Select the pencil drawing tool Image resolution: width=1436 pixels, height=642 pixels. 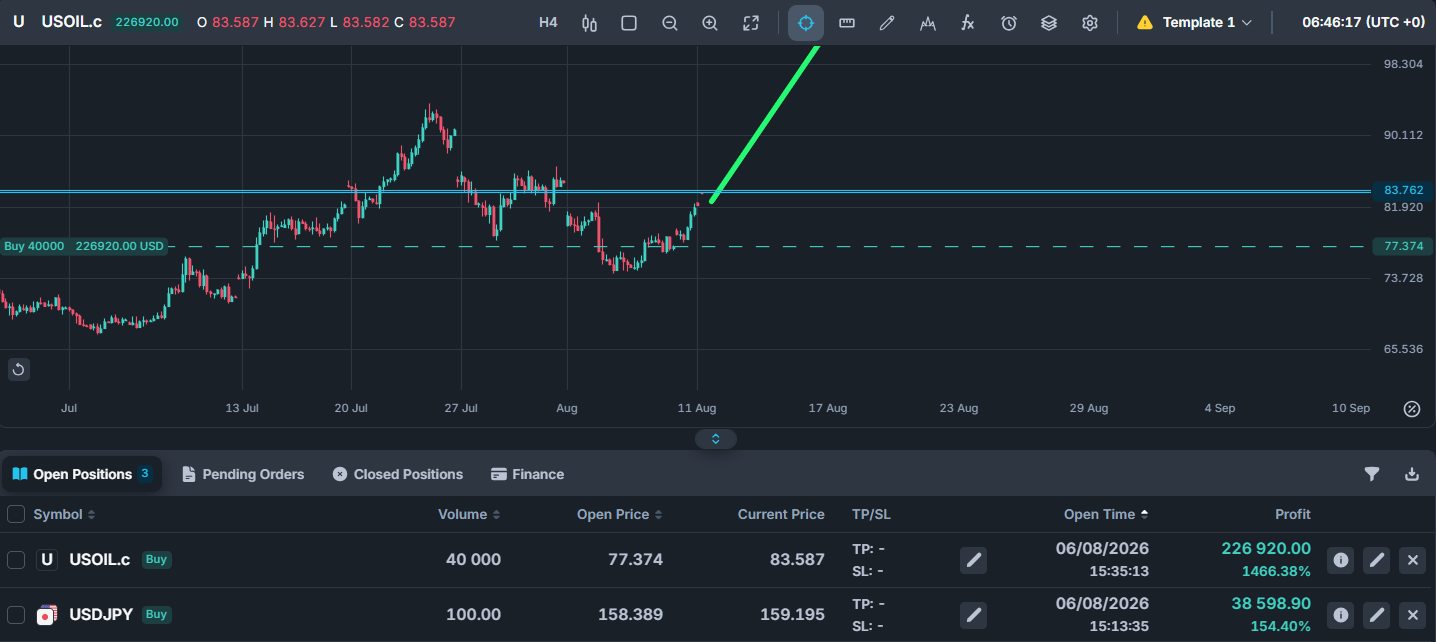887,23
